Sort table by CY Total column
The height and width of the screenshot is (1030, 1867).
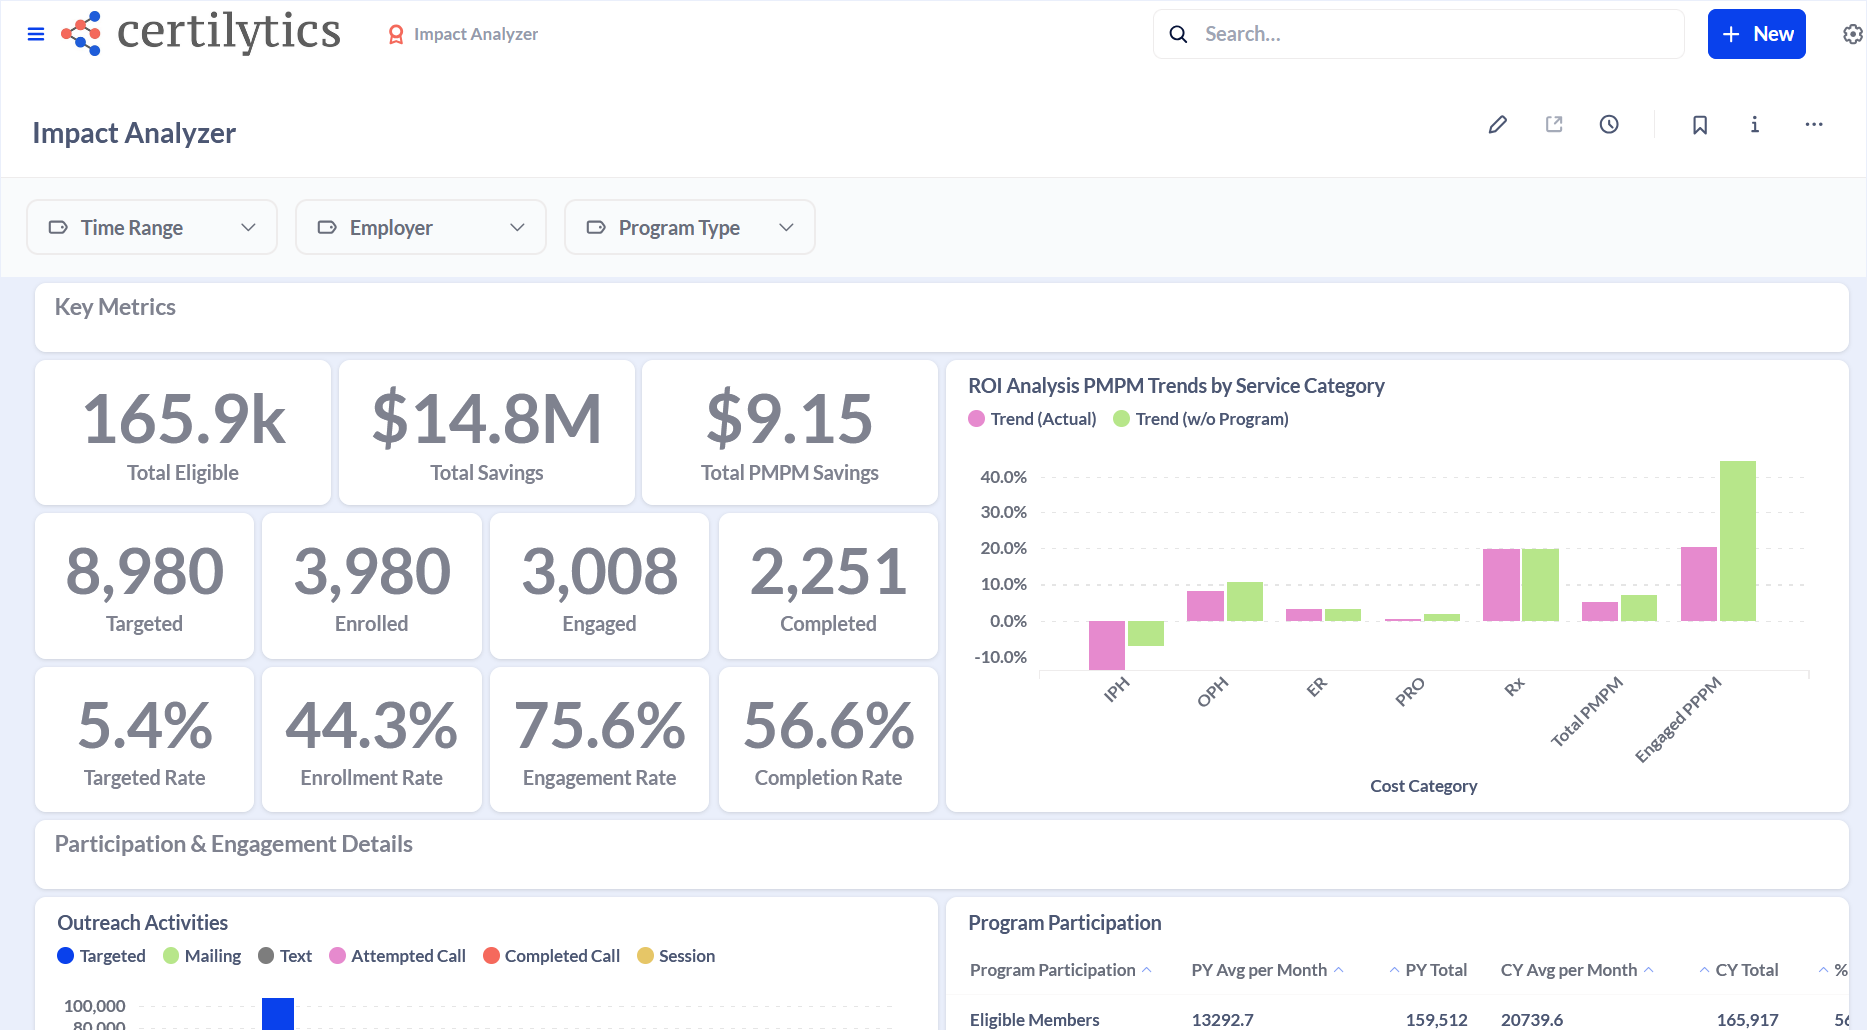pyautogui.click(x=1746, y=970)
